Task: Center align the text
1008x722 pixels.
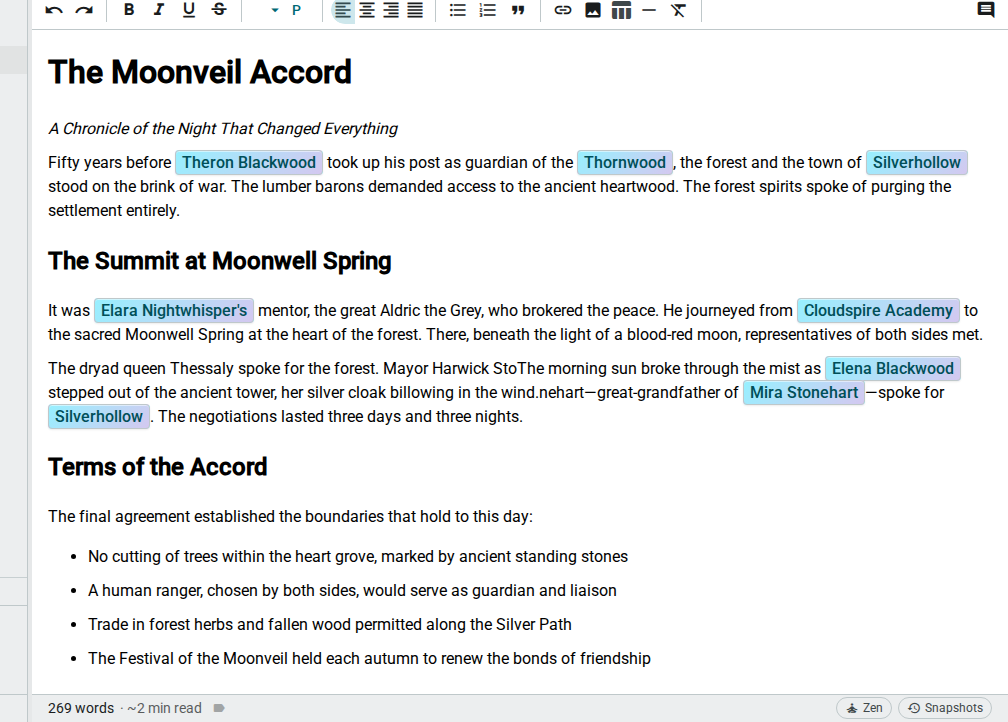Action: click(367, 10)
